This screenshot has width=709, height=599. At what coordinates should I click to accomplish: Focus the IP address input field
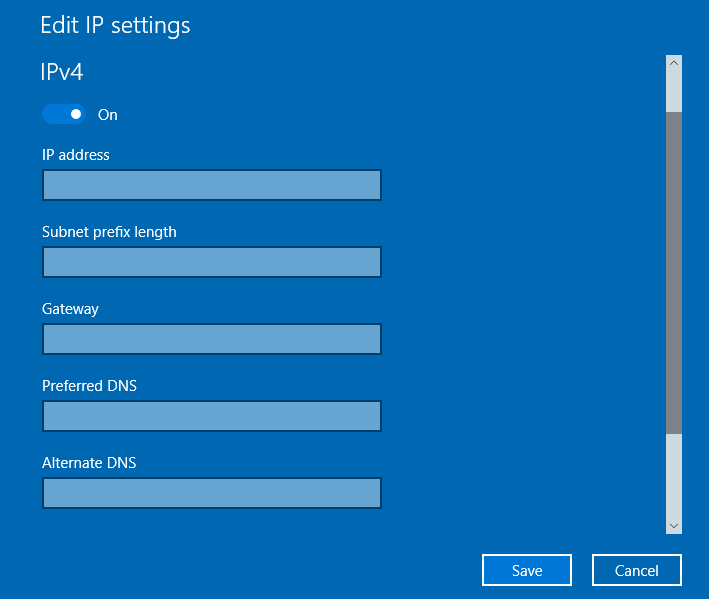point(212,185)
